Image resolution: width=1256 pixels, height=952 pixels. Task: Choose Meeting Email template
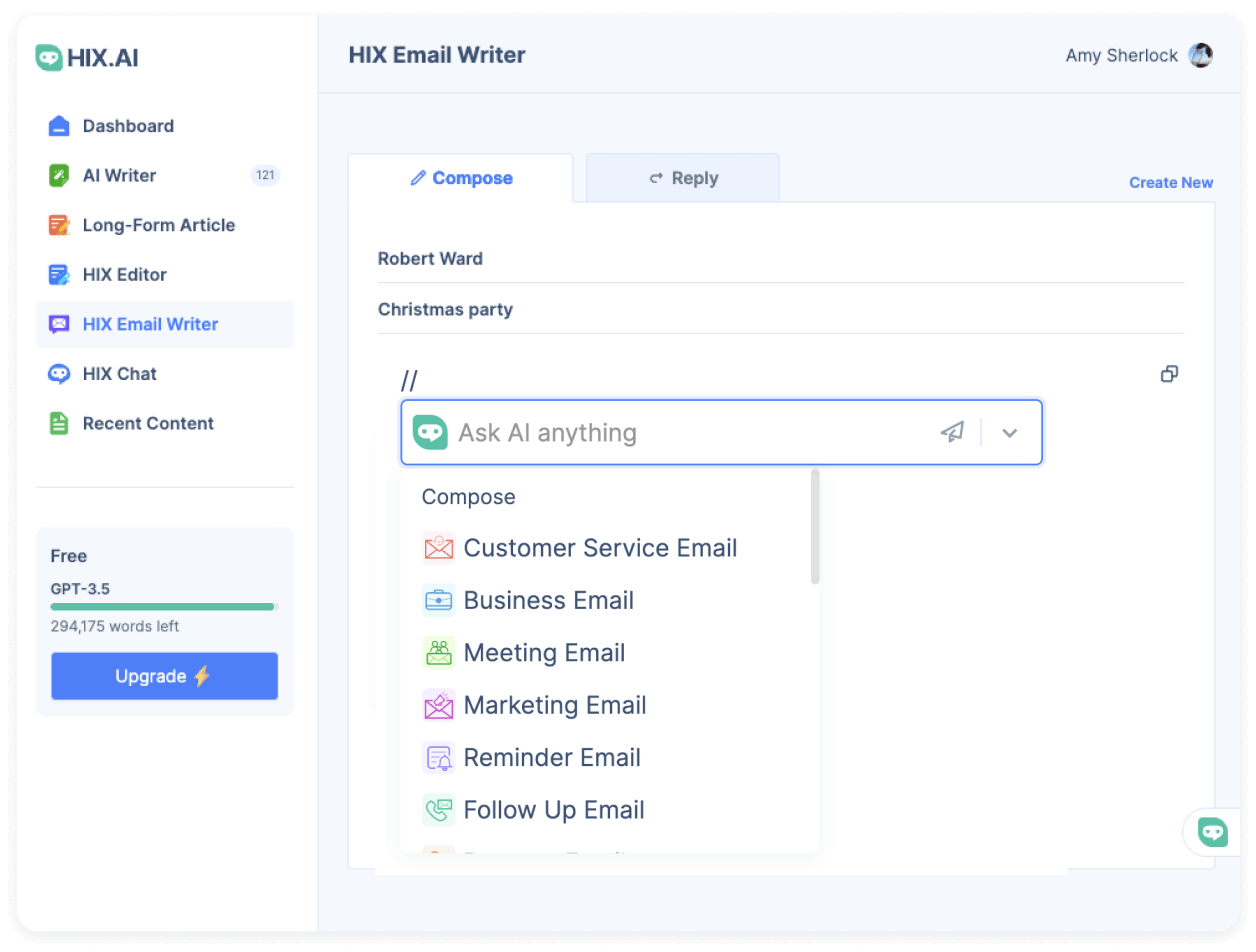point(608,653)
